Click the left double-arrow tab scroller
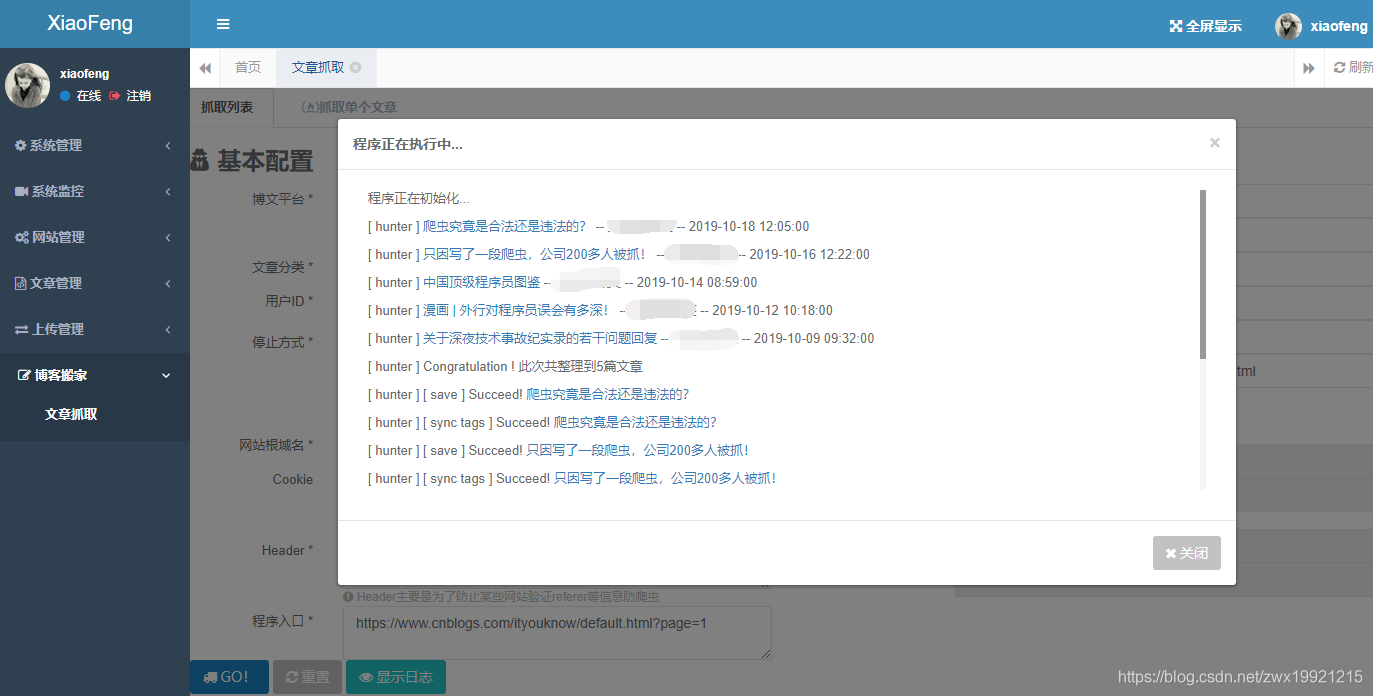 coord(204,67)
